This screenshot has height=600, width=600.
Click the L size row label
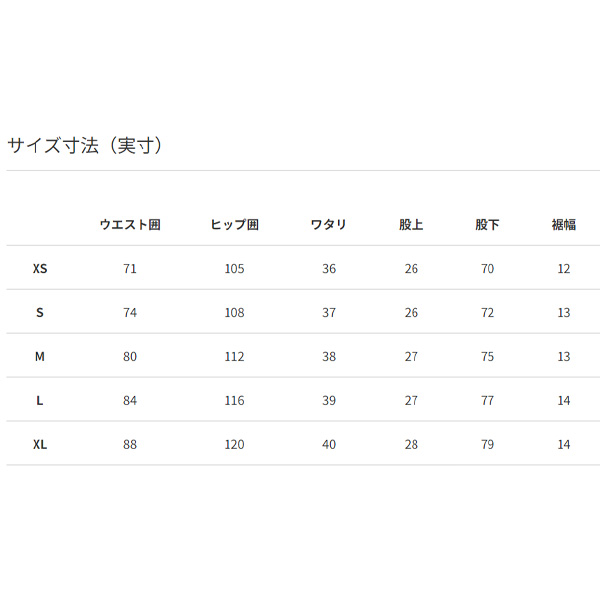click(40, 401)
